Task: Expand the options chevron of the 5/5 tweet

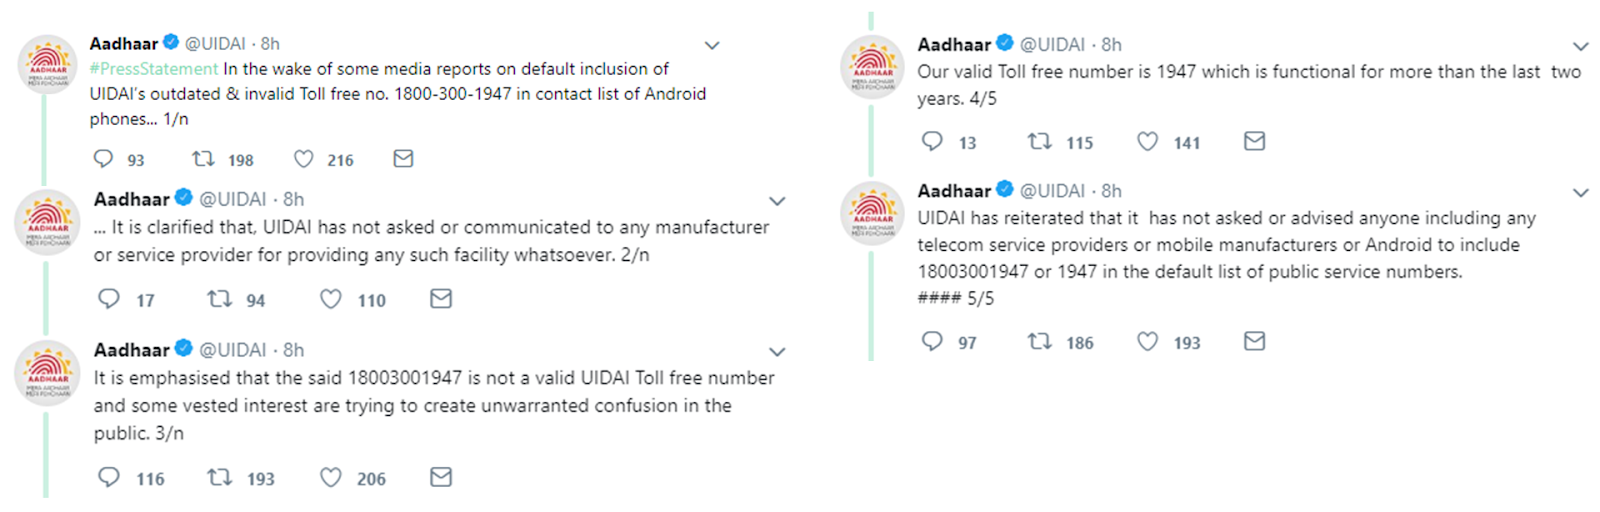Action: [x=1581, y=193]
